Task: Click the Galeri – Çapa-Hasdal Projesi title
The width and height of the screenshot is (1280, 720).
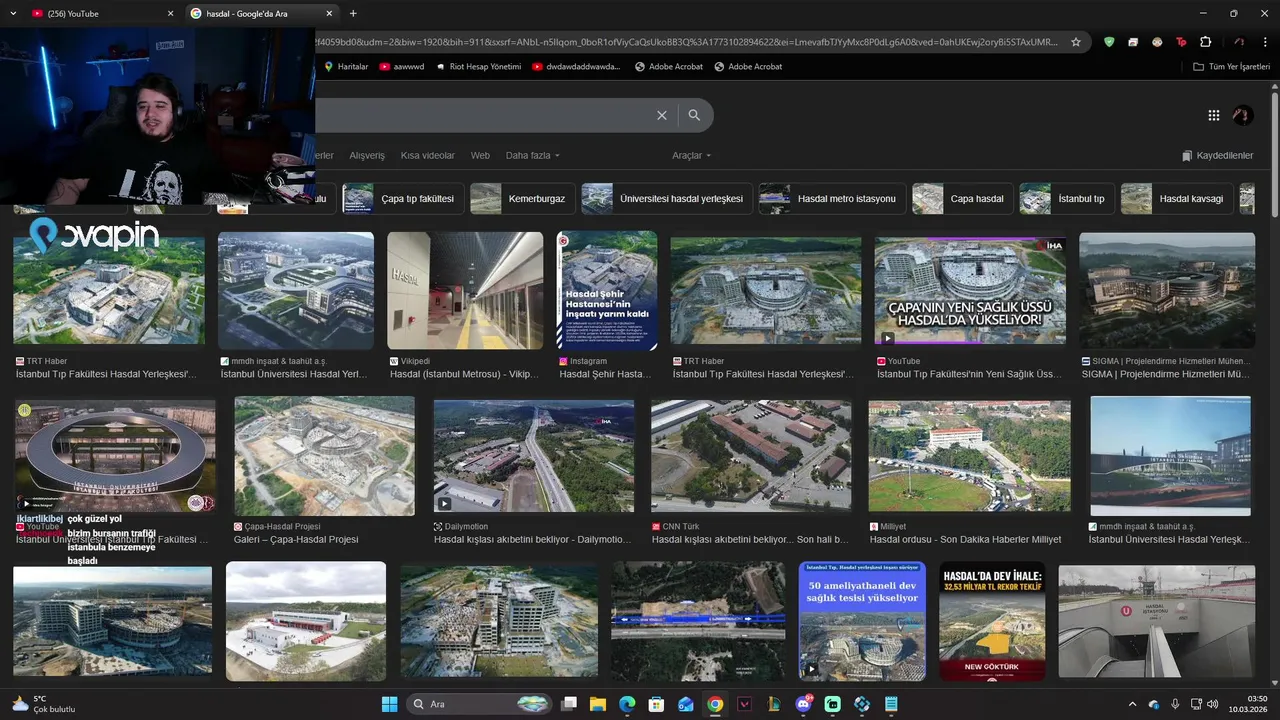Action: 296,540
